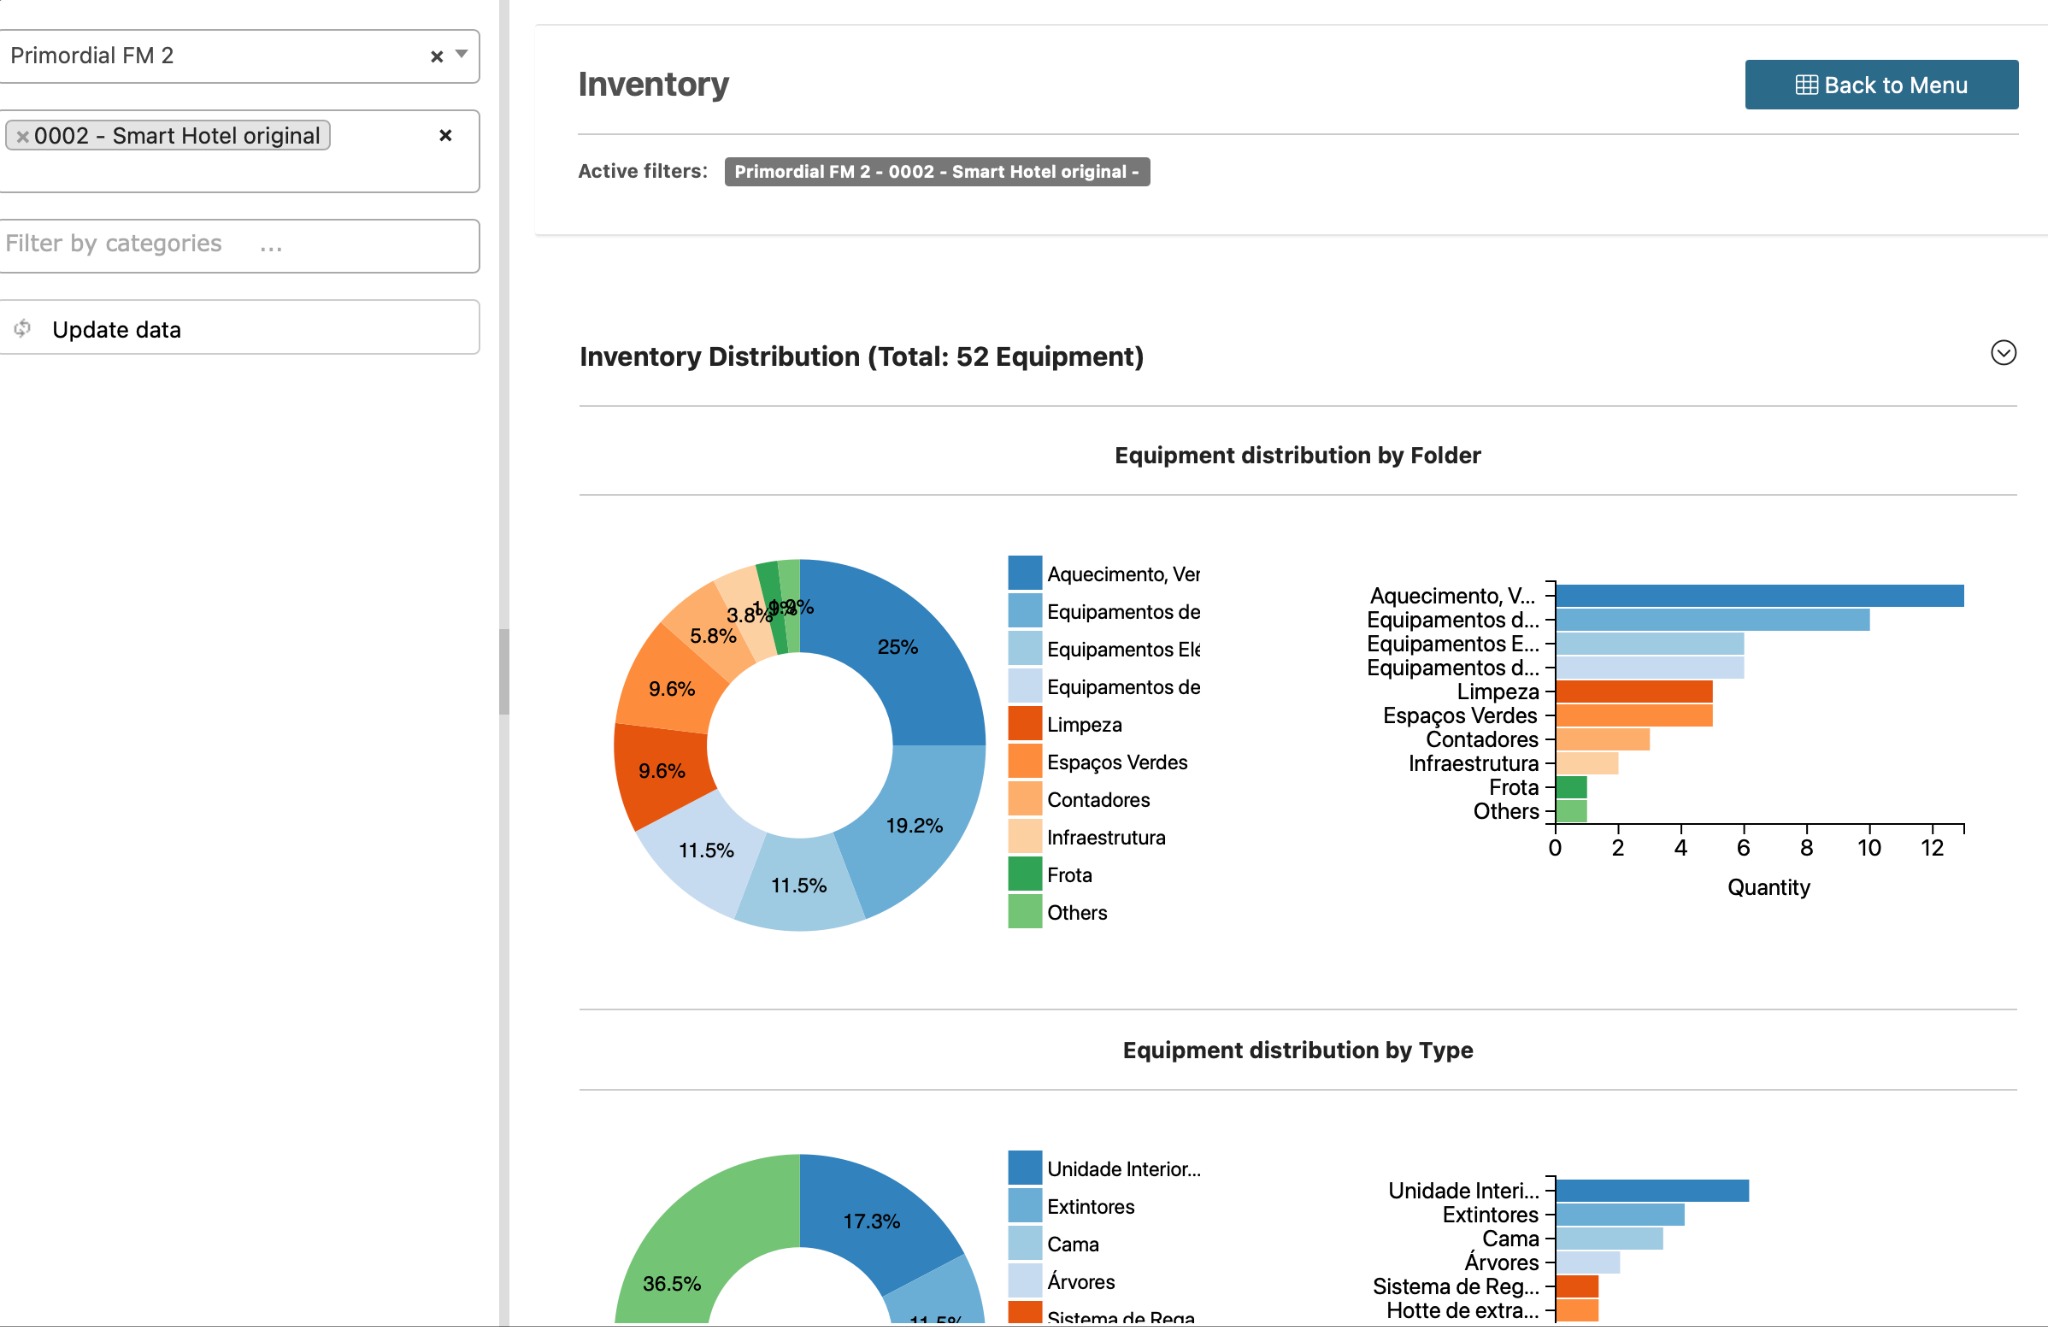Clear all selected hotels with X

pos(445,135)
